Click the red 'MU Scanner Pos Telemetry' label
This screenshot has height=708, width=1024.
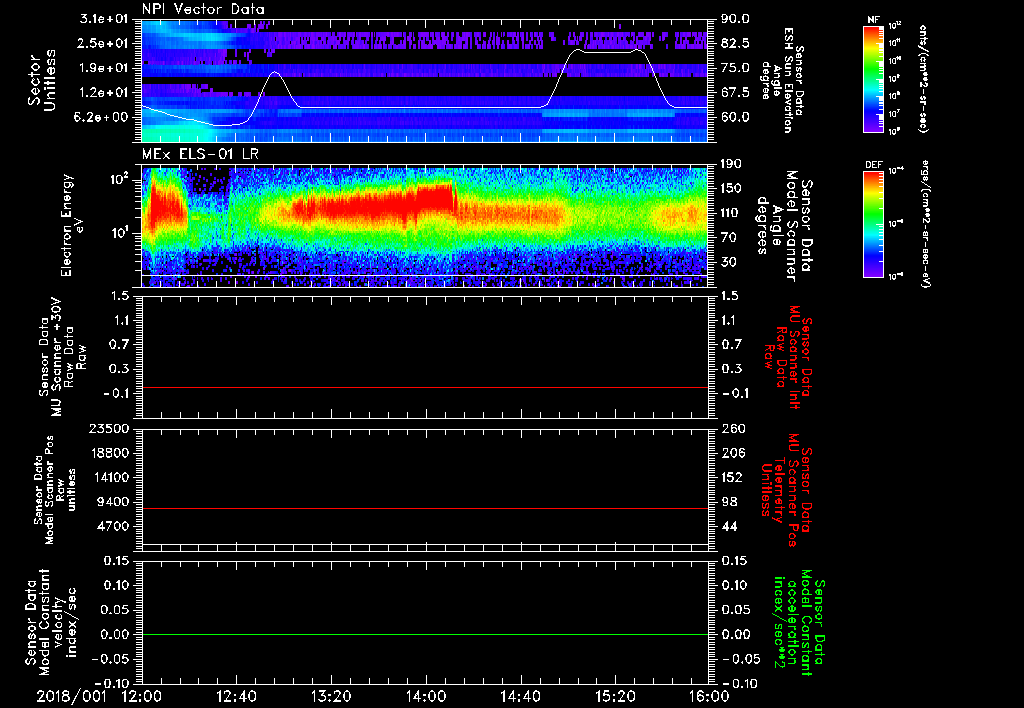tap(787, 490)
